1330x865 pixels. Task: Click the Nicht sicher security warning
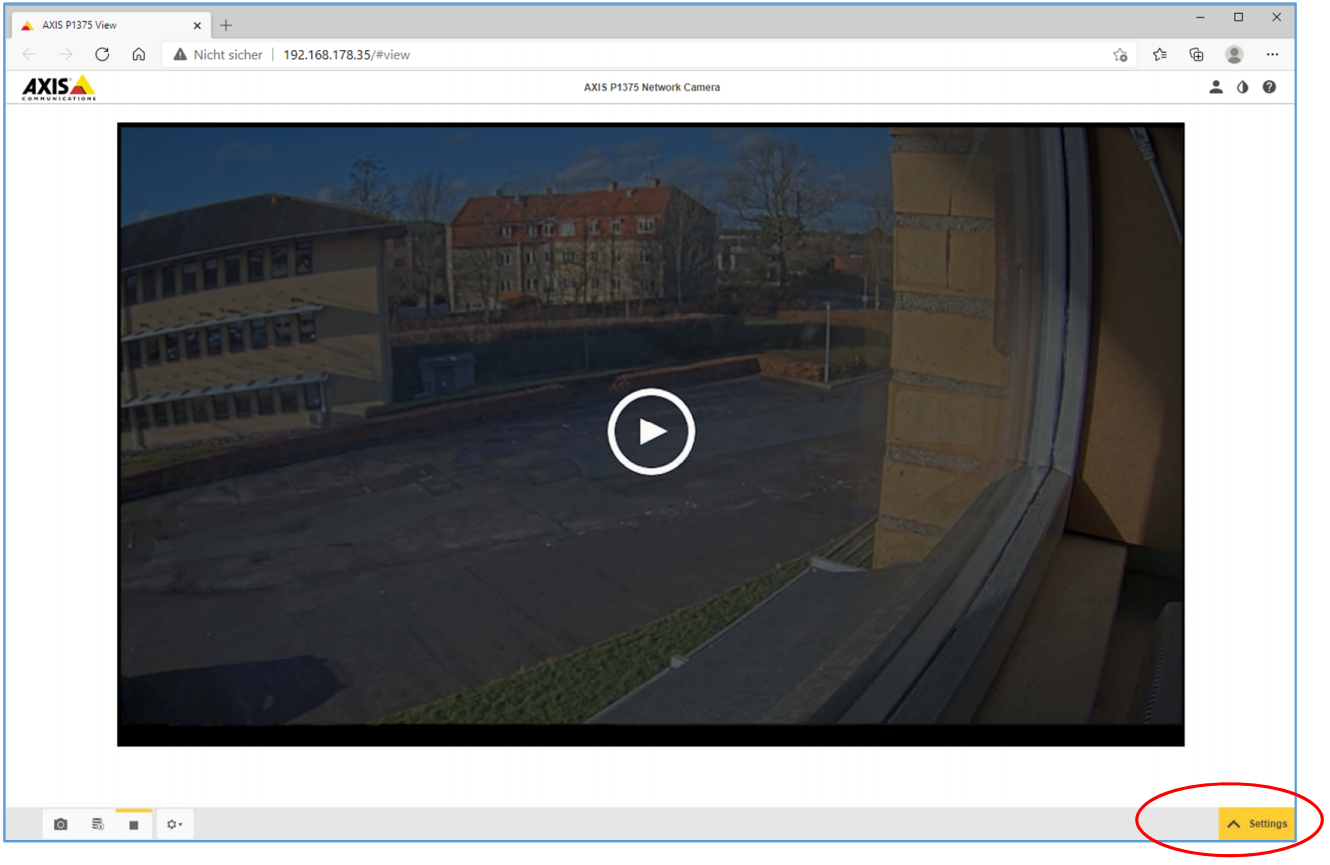(218, 55)
